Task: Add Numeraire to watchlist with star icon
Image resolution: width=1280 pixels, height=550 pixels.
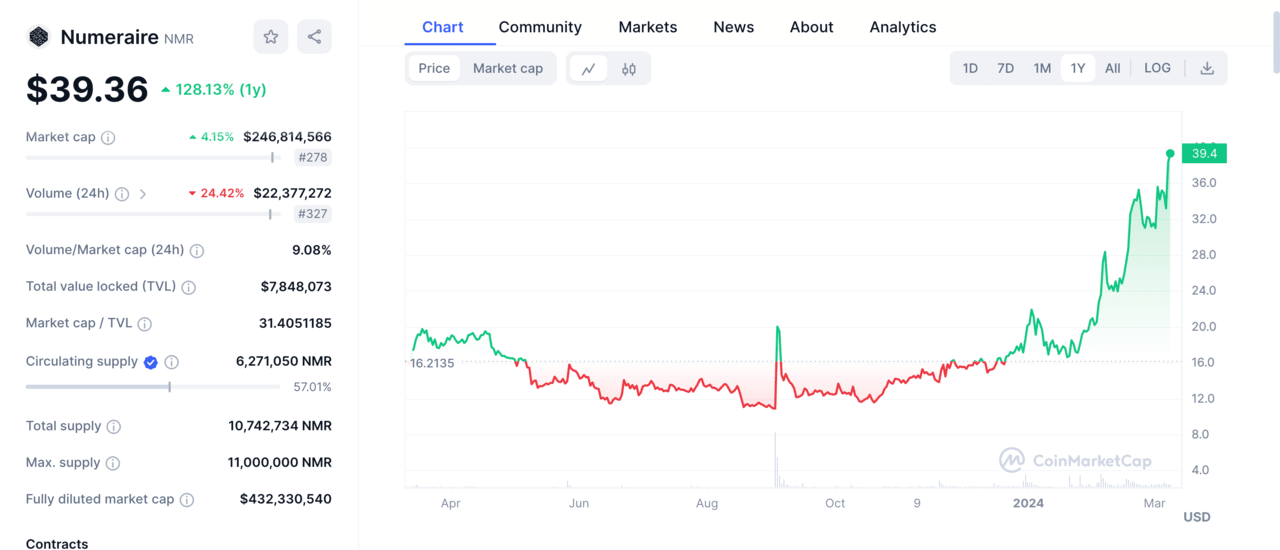Action: 270,37
